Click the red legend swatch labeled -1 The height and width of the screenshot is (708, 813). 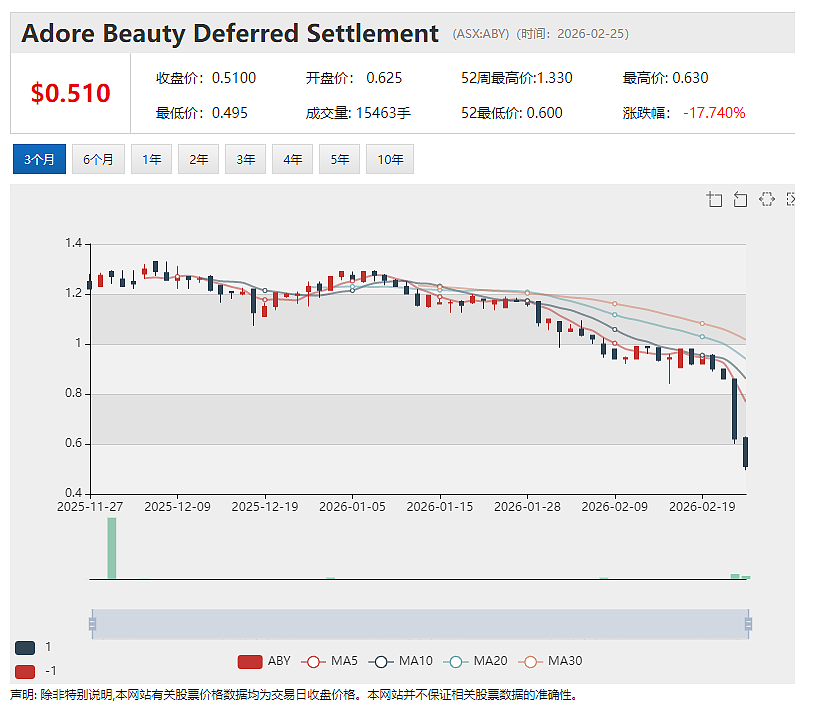[25, 672]
